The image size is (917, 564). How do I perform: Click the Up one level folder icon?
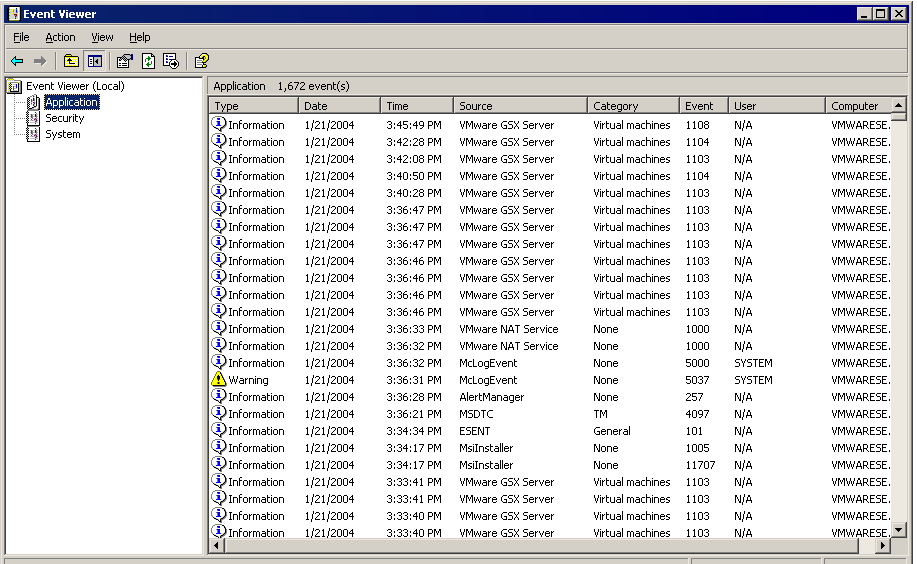click(71, 61)
